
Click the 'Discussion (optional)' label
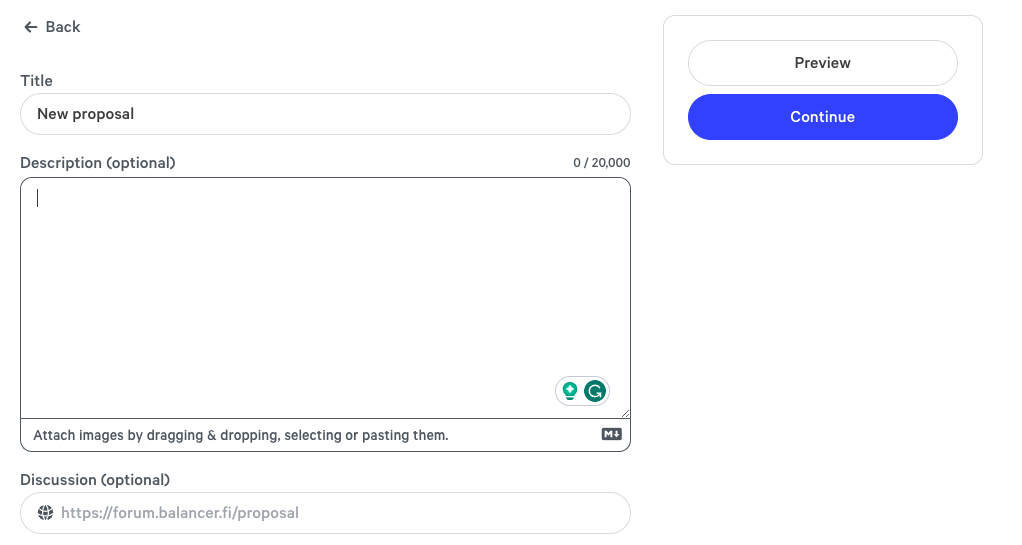tap(95, 480)
